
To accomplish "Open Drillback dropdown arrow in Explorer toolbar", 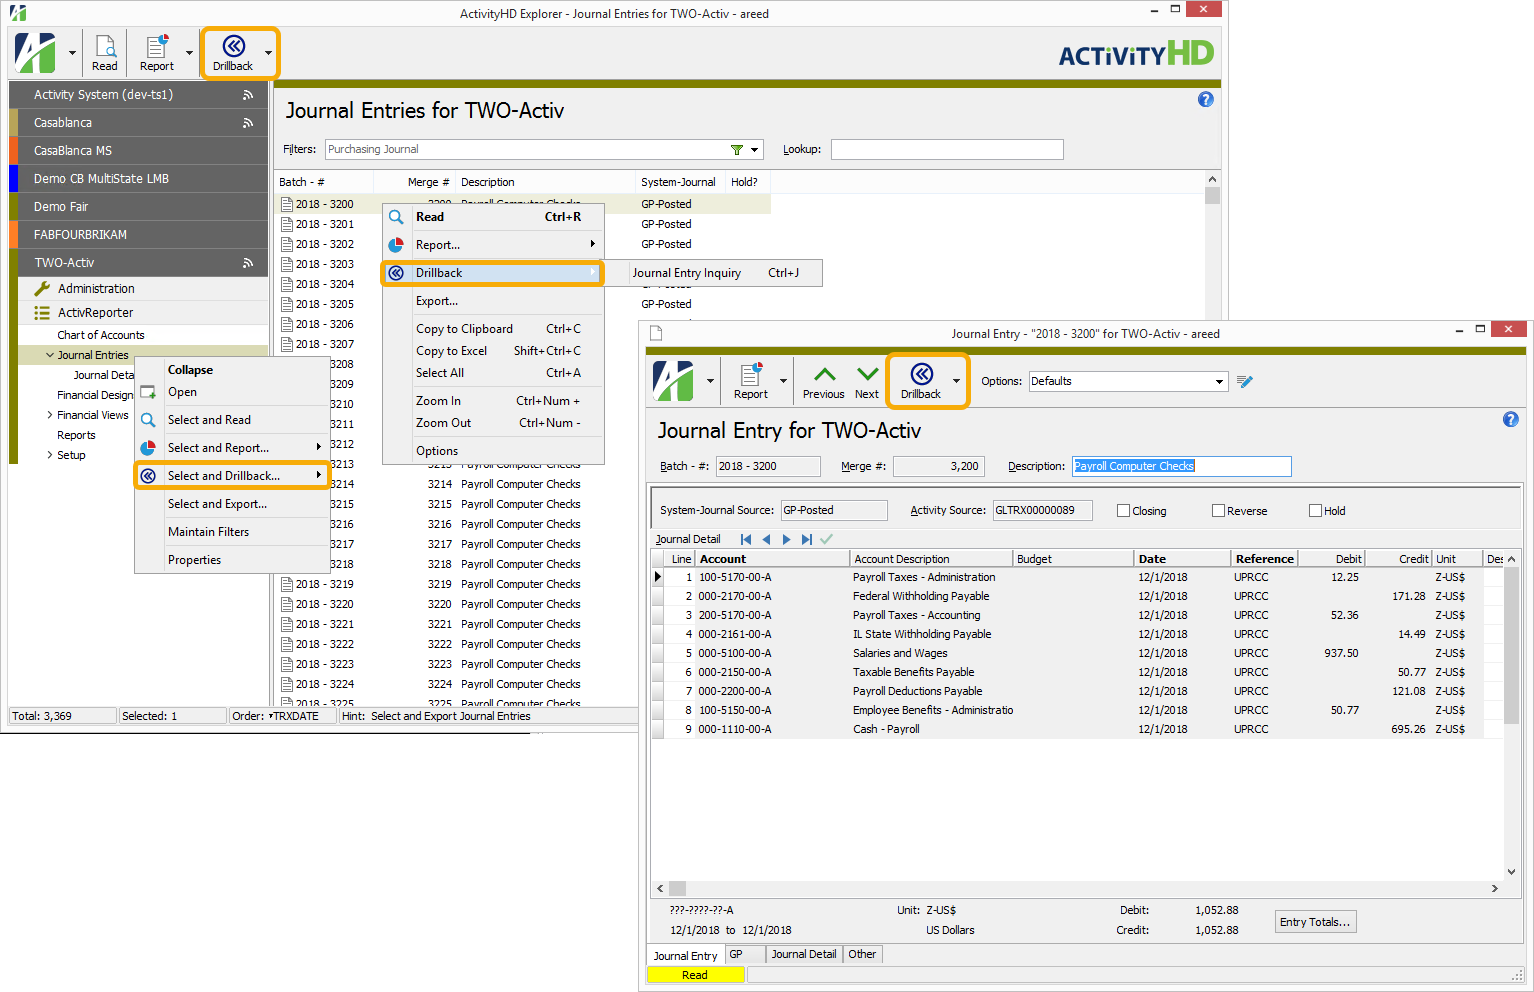I will coord(268,53).
